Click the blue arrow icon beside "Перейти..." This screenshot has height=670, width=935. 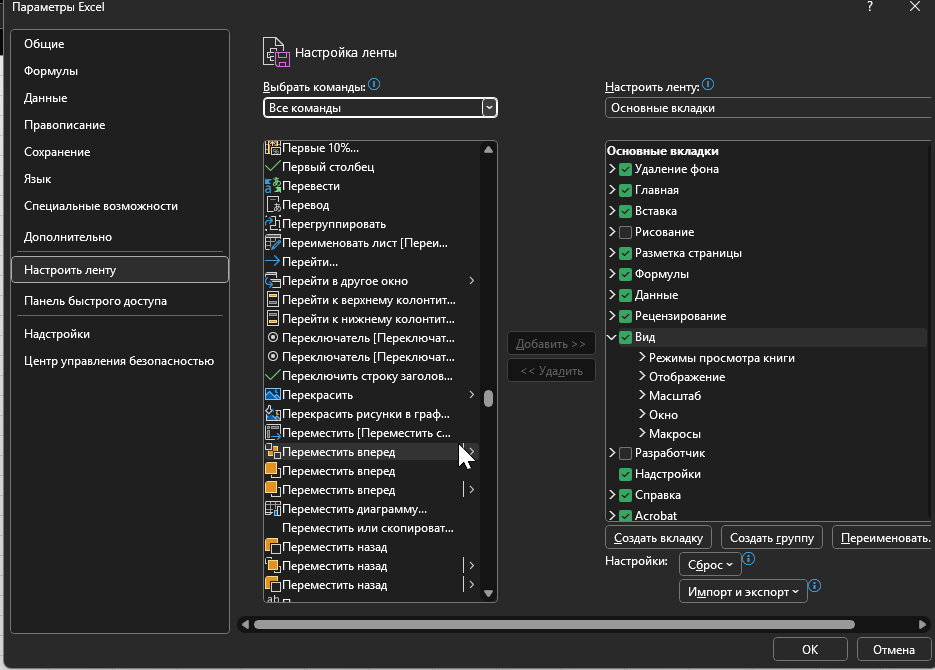click(273, 262)
